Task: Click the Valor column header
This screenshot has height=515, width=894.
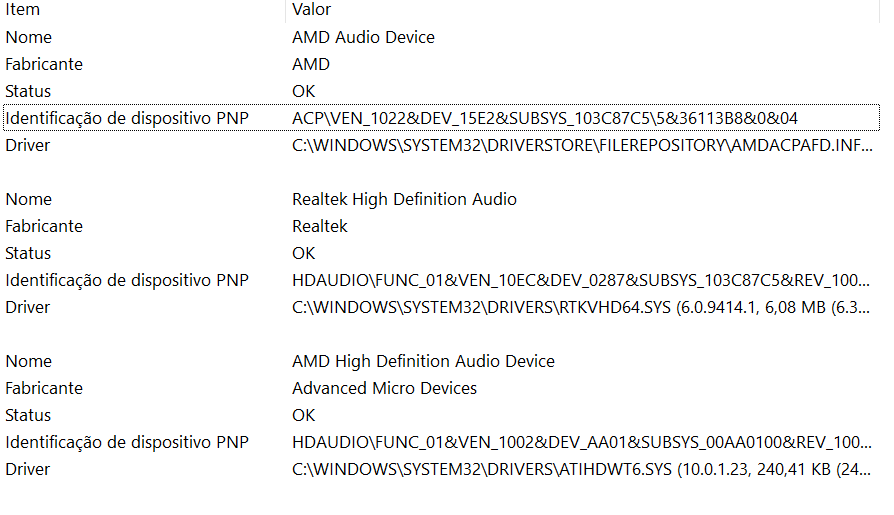Action: 583,10
